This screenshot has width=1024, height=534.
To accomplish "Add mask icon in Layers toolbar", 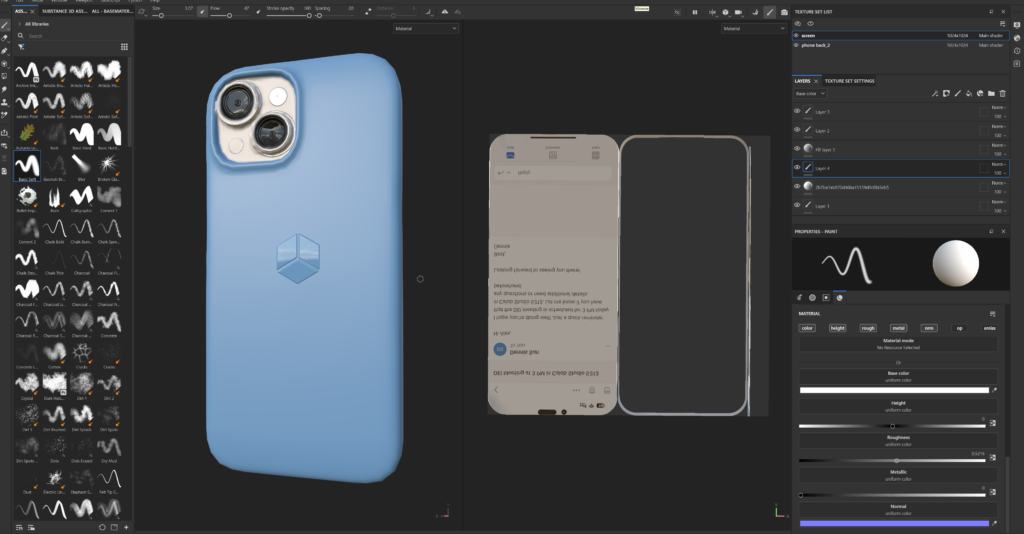I will point(946,93).
